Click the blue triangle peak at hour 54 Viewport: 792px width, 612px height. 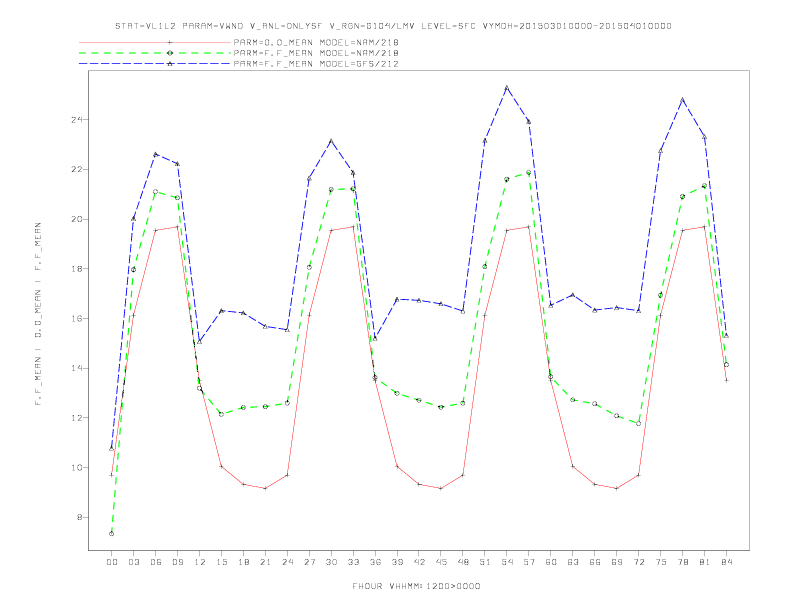(507, 88)
